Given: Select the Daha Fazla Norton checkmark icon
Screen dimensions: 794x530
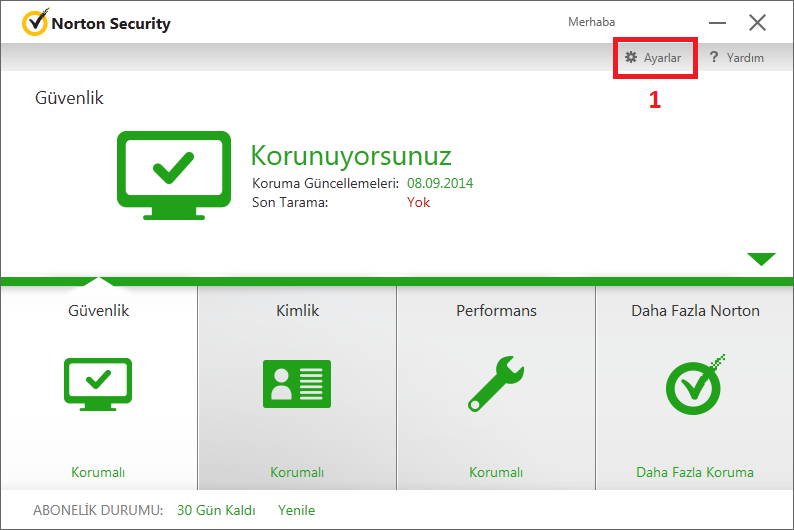Looking at the screenshot, I should (x=695, y=385).
